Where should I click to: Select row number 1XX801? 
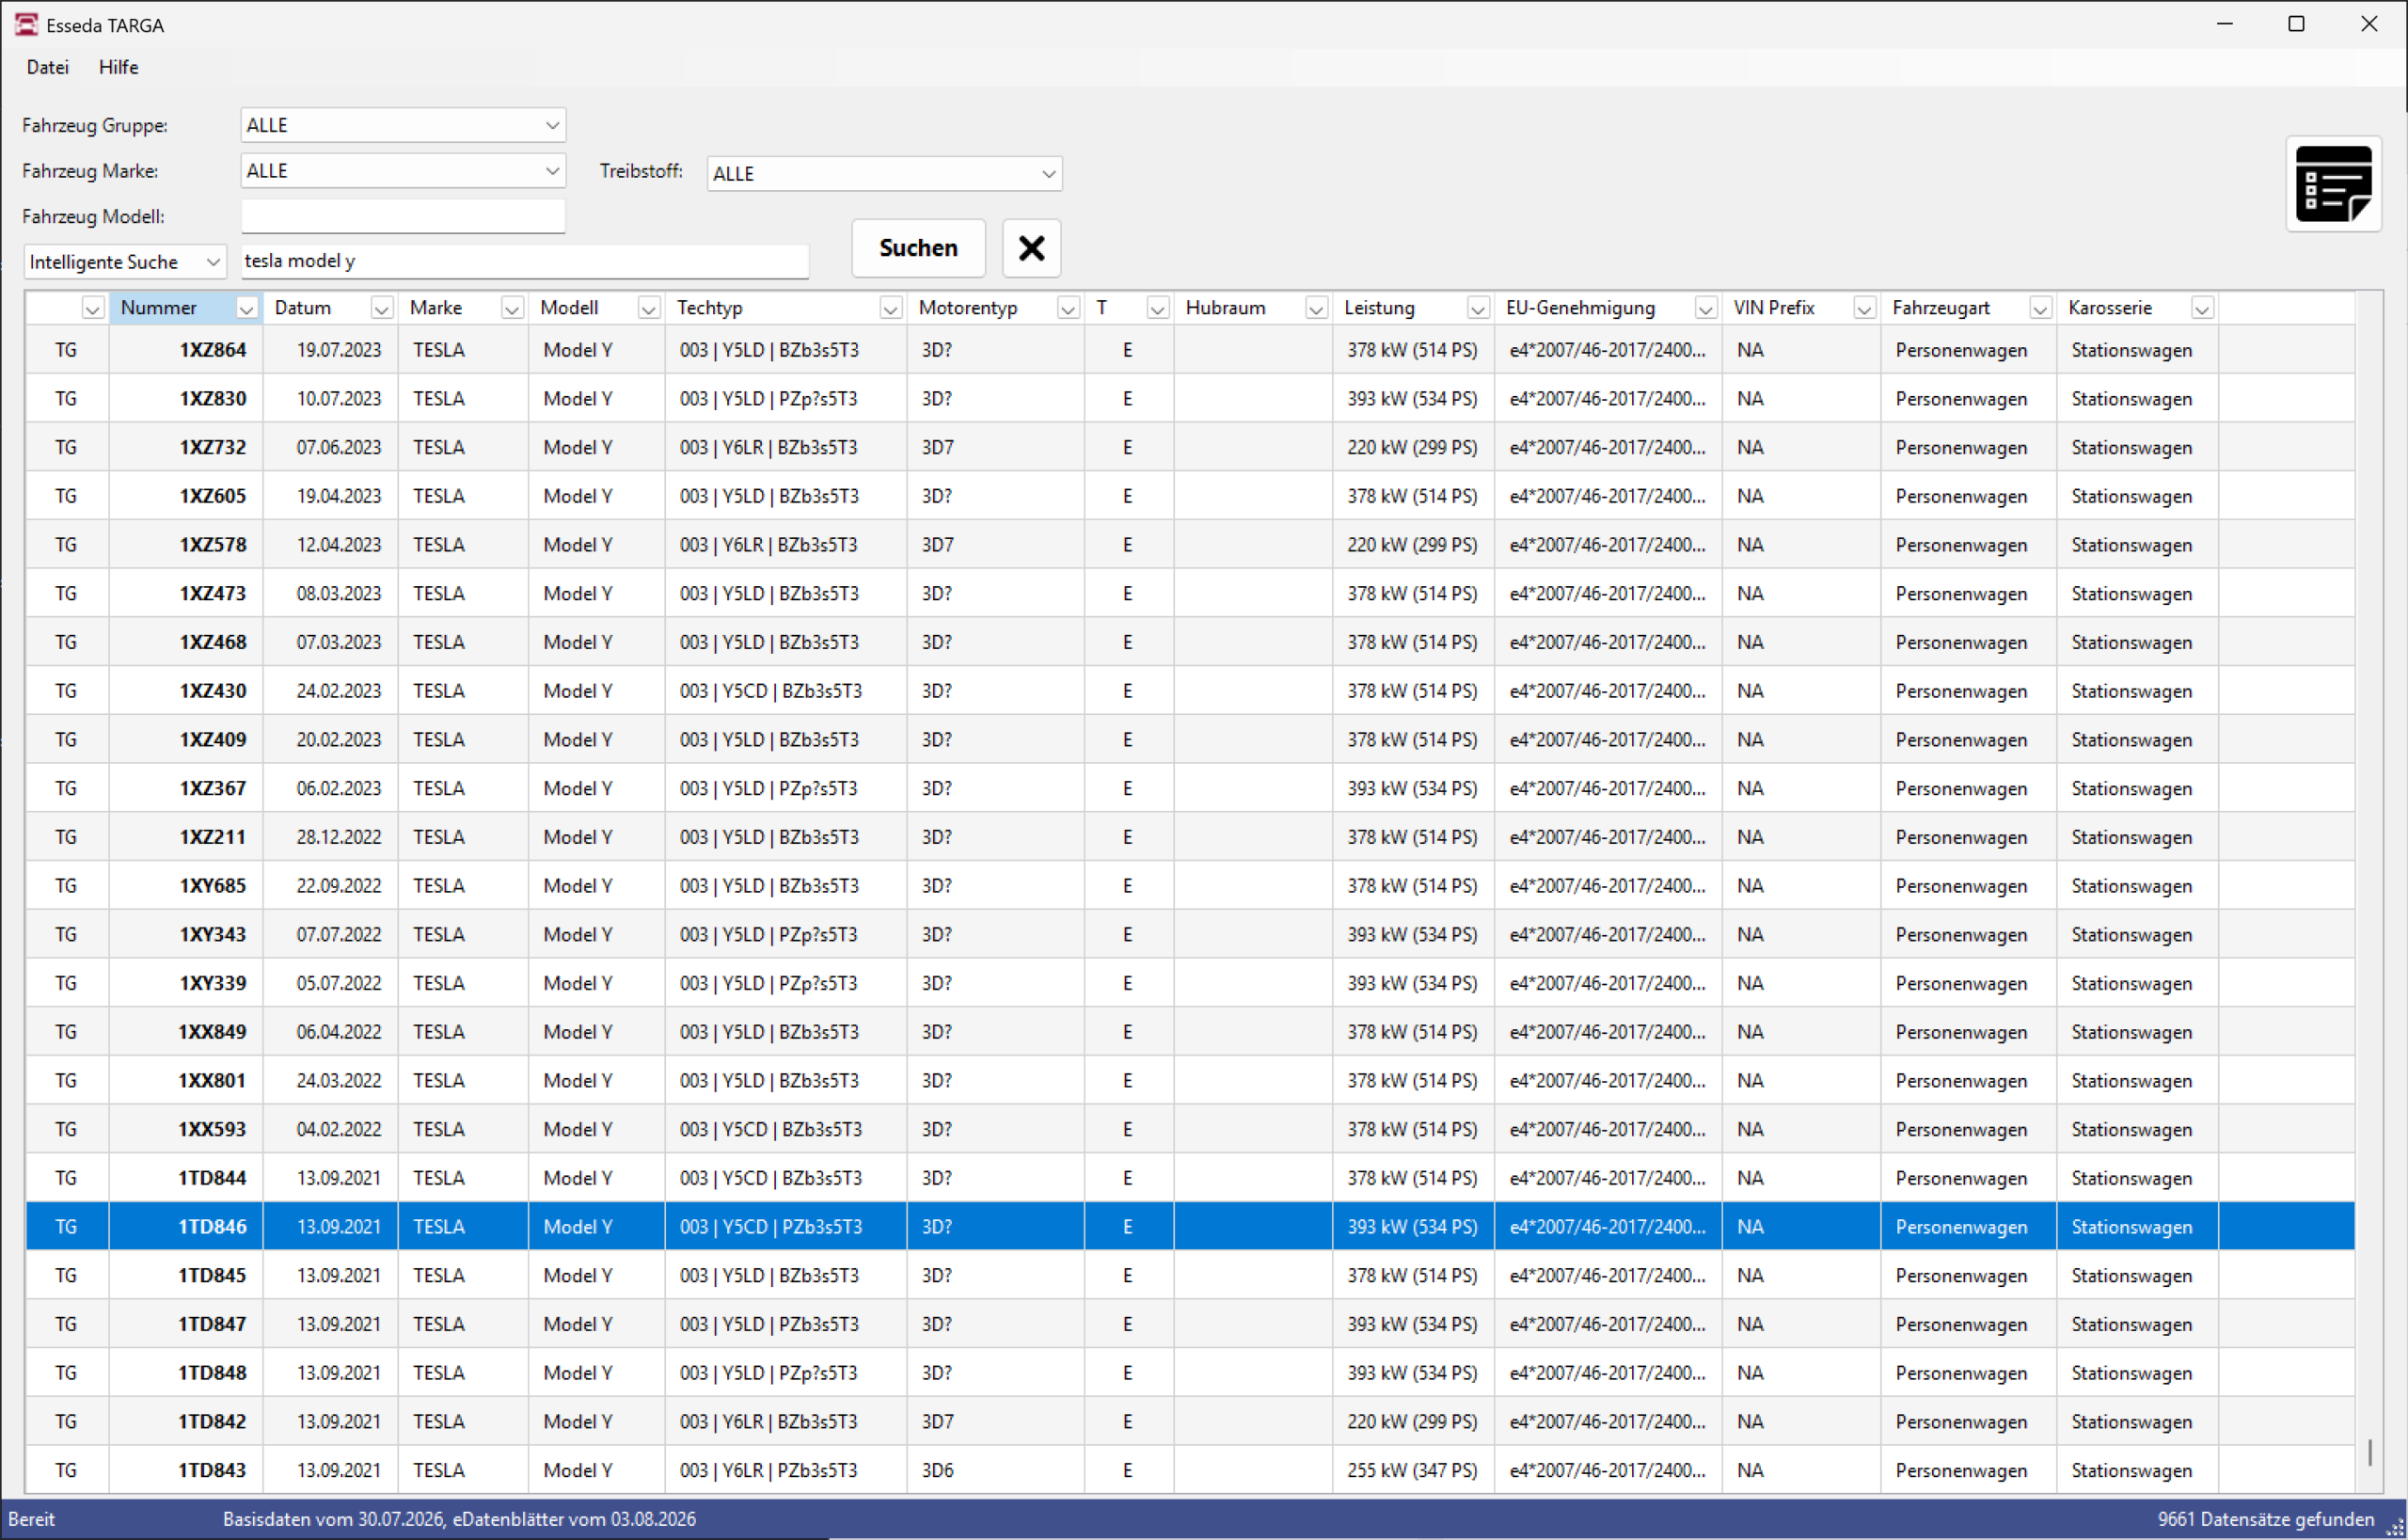pyautogui.click(x=1190, y=1081)
